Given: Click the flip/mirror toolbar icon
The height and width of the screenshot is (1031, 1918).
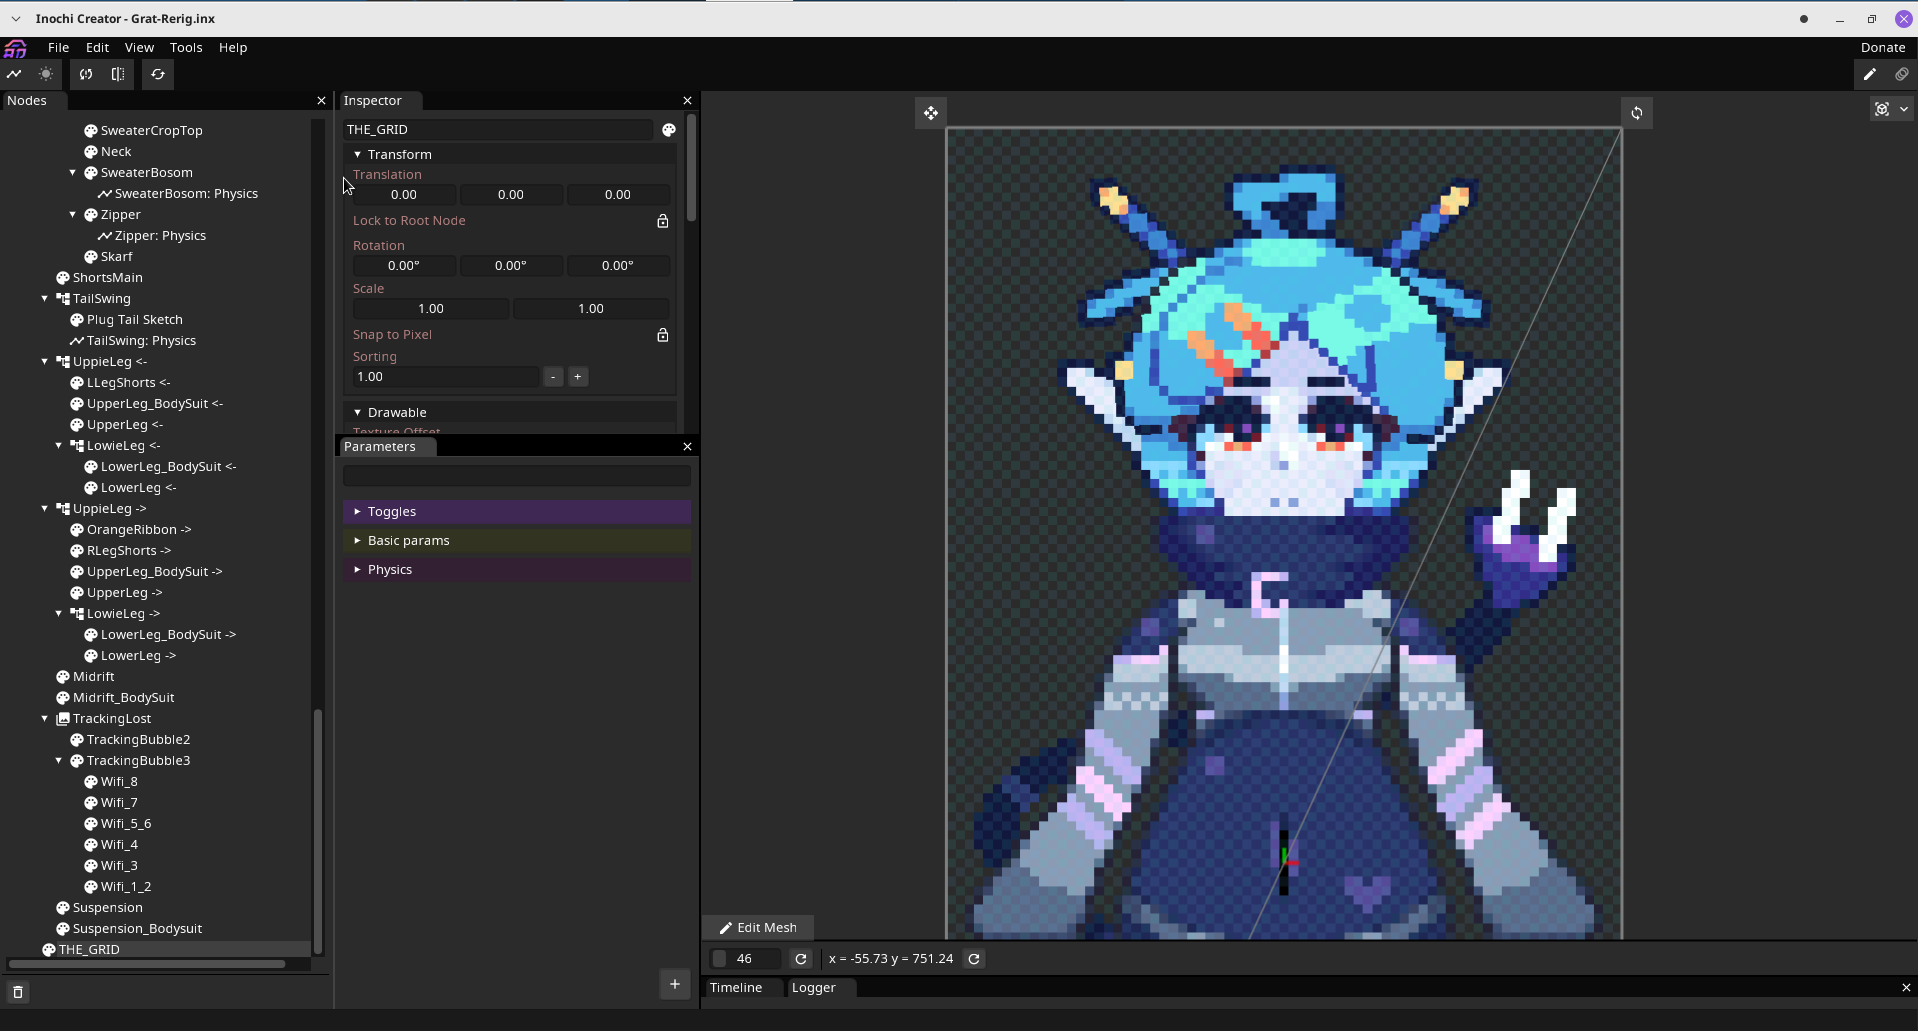Looking at the screenshot, I should [86, 74].
